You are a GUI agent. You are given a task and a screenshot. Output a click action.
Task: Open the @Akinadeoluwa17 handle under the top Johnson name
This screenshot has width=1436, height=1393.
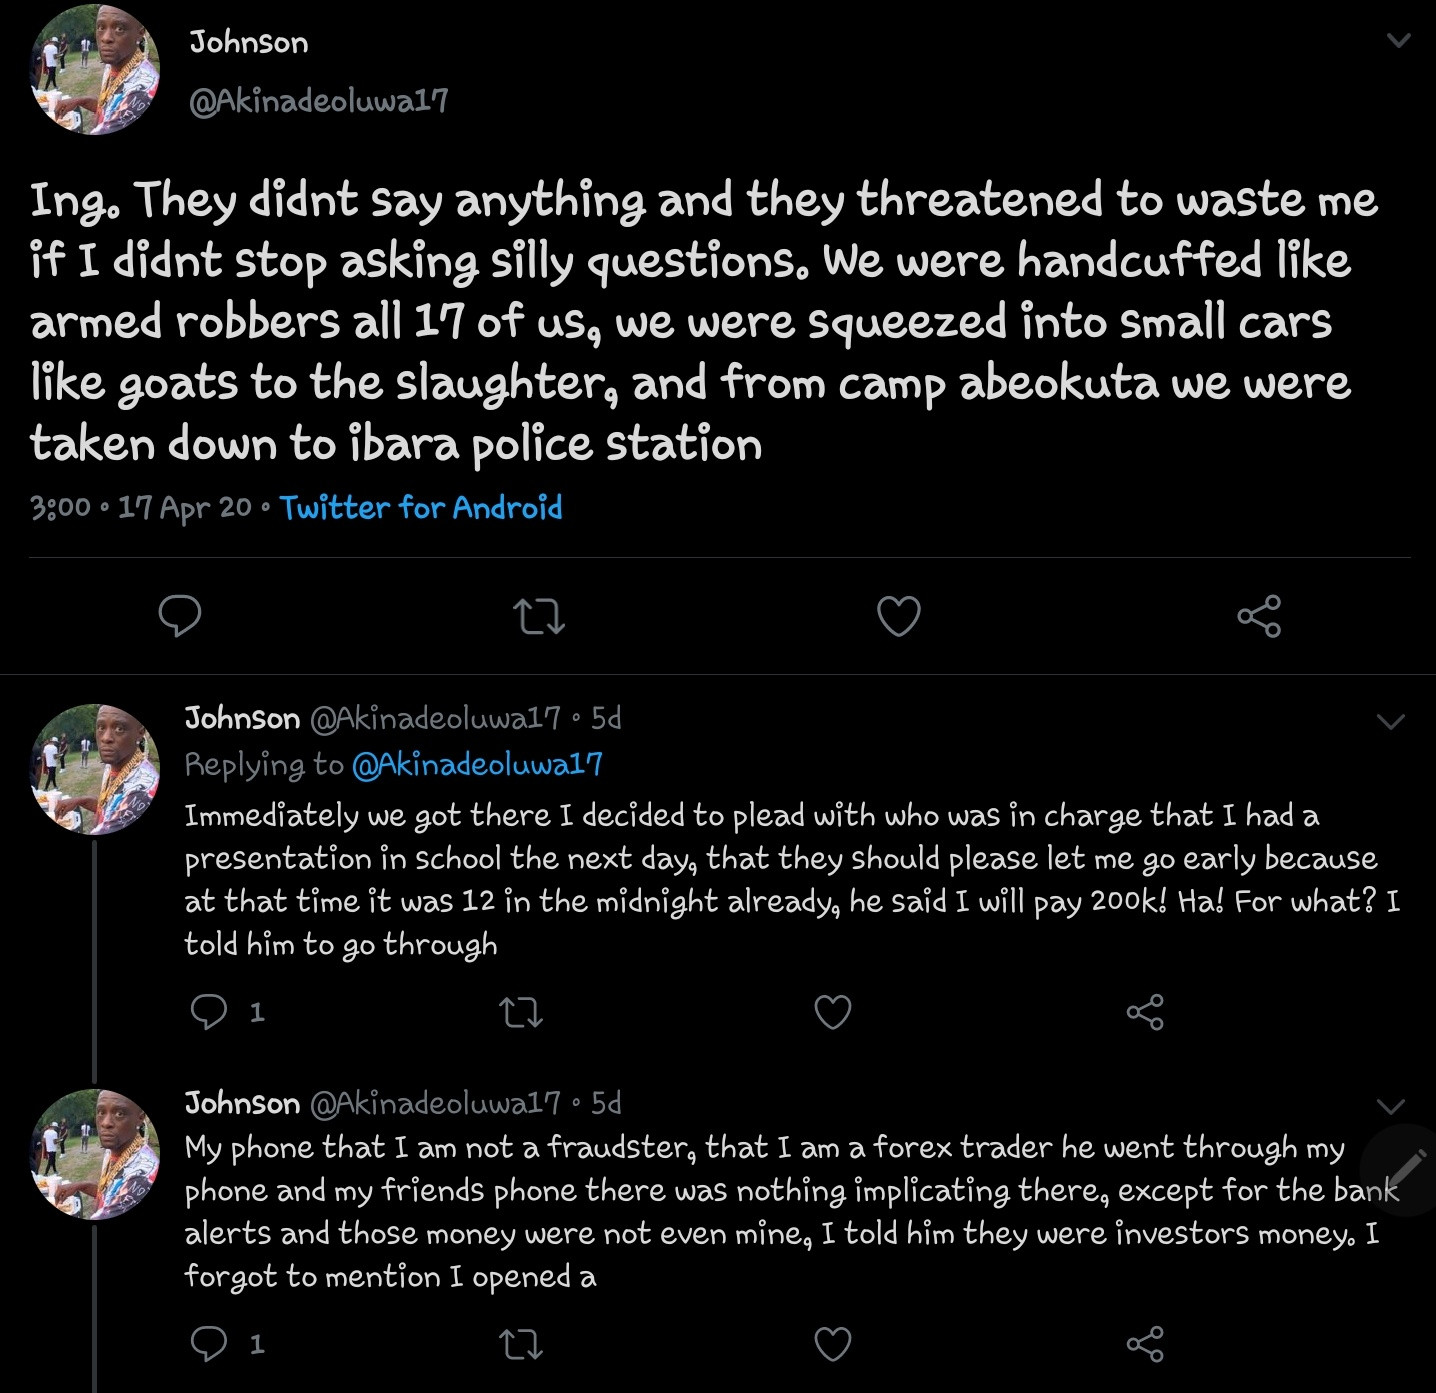[x=318, y=100]
